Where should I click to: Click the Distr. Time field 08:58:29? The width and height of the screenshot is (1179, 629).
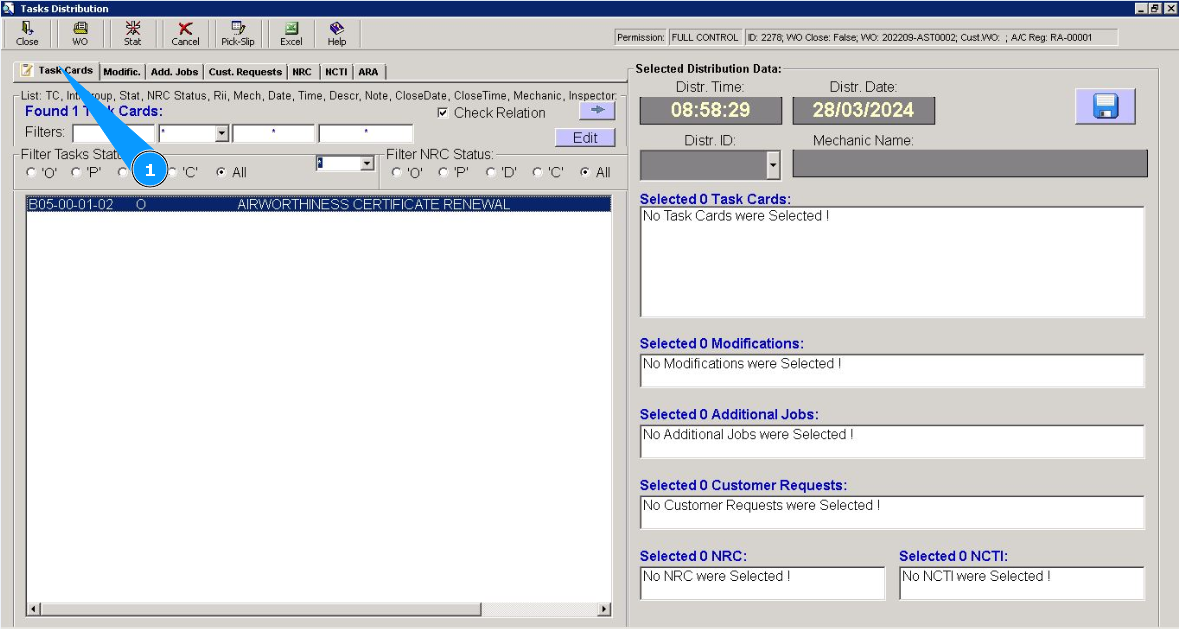click(x=711, y=110)
